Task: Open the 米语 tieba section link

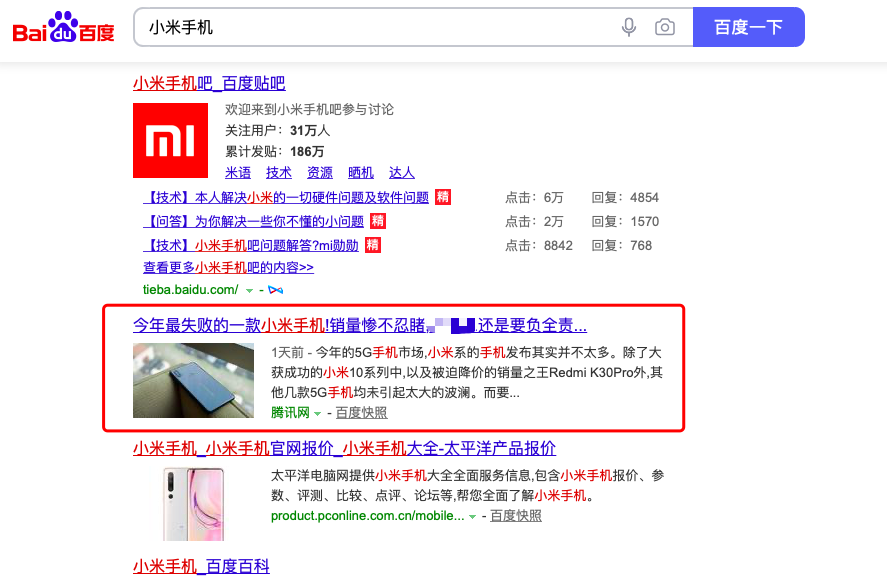Action: (238, 172)
